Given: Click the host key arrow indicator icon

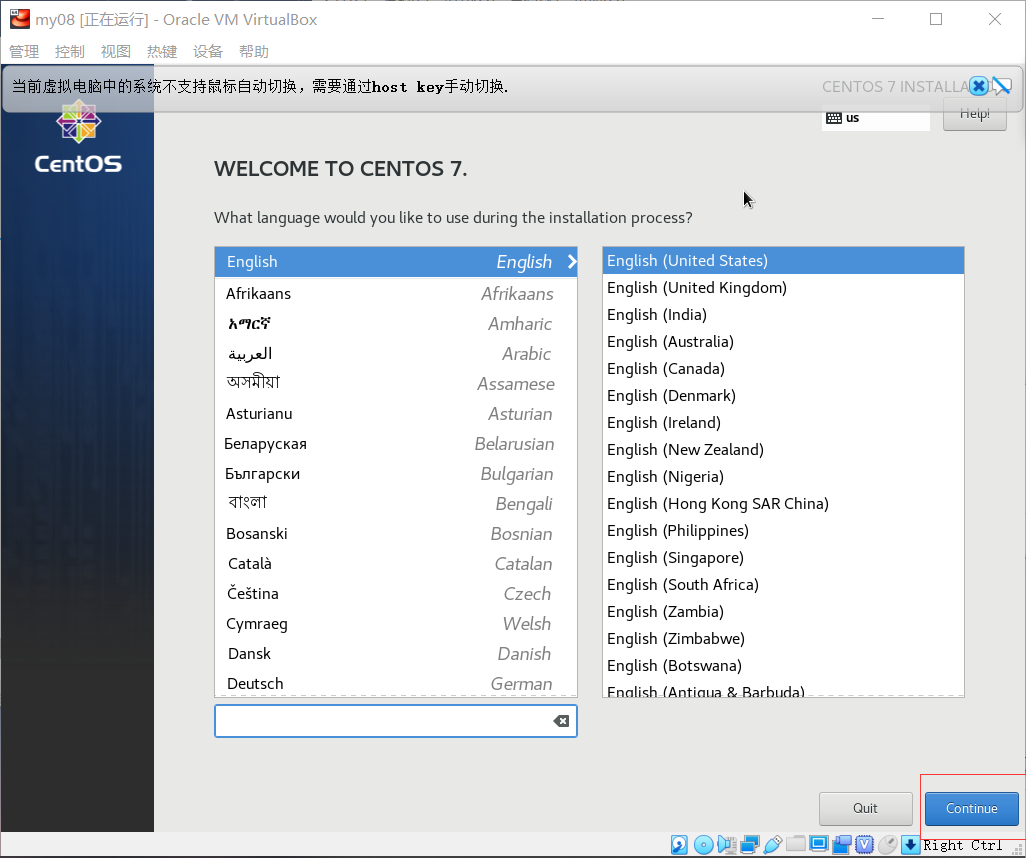Looking at the screenshot, I should (910, 844).
